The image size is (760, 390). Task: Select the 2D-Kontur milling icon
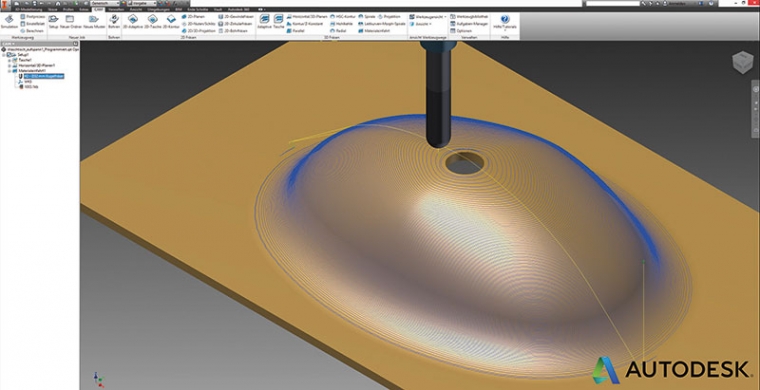point(171,21)
